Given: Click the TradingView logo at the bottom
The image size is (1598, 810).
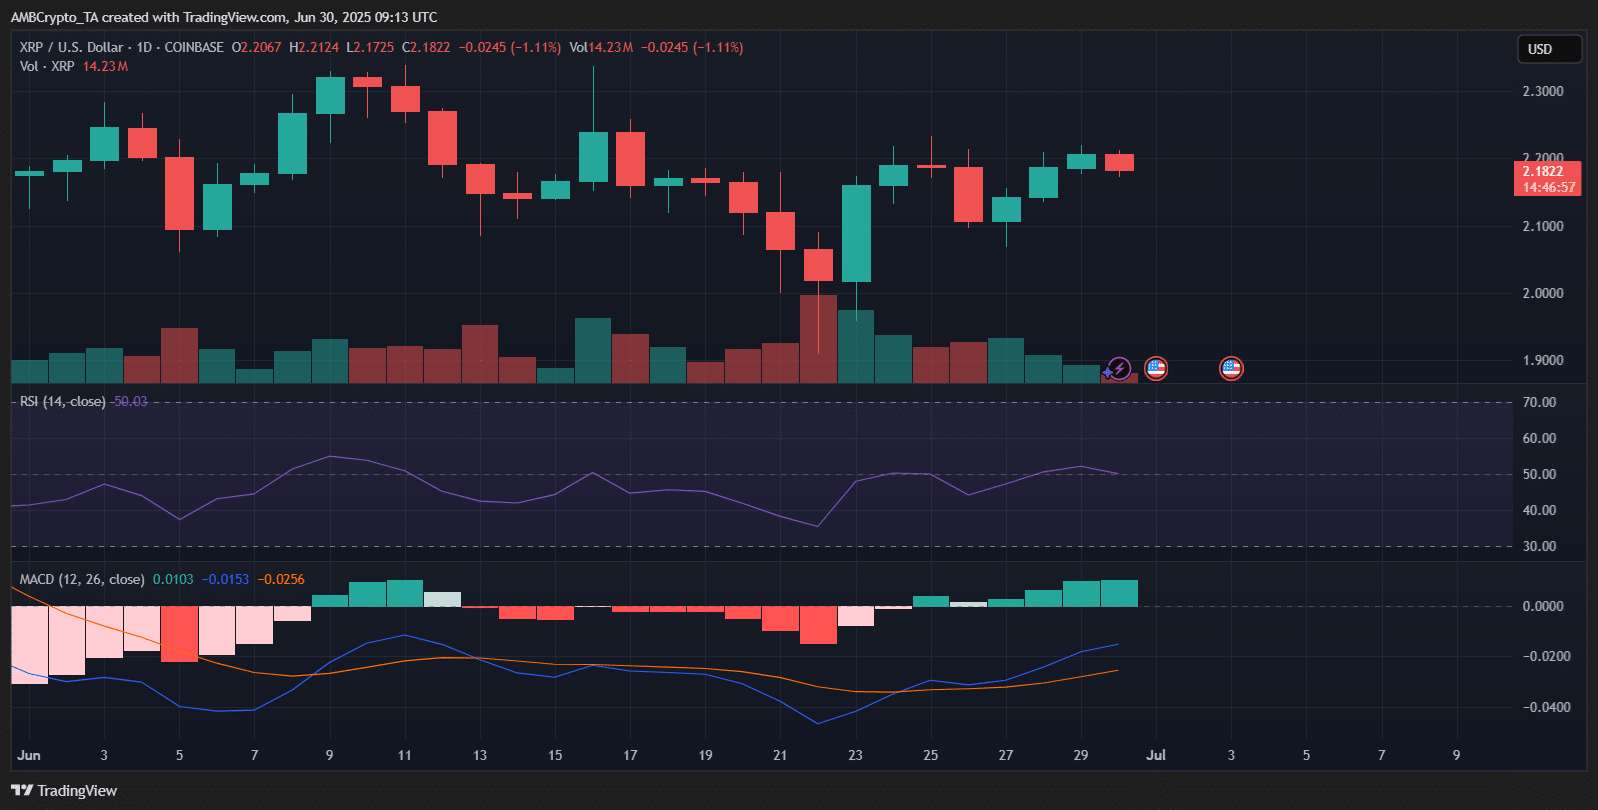Looking at the screenshot, I should point(64,790).
